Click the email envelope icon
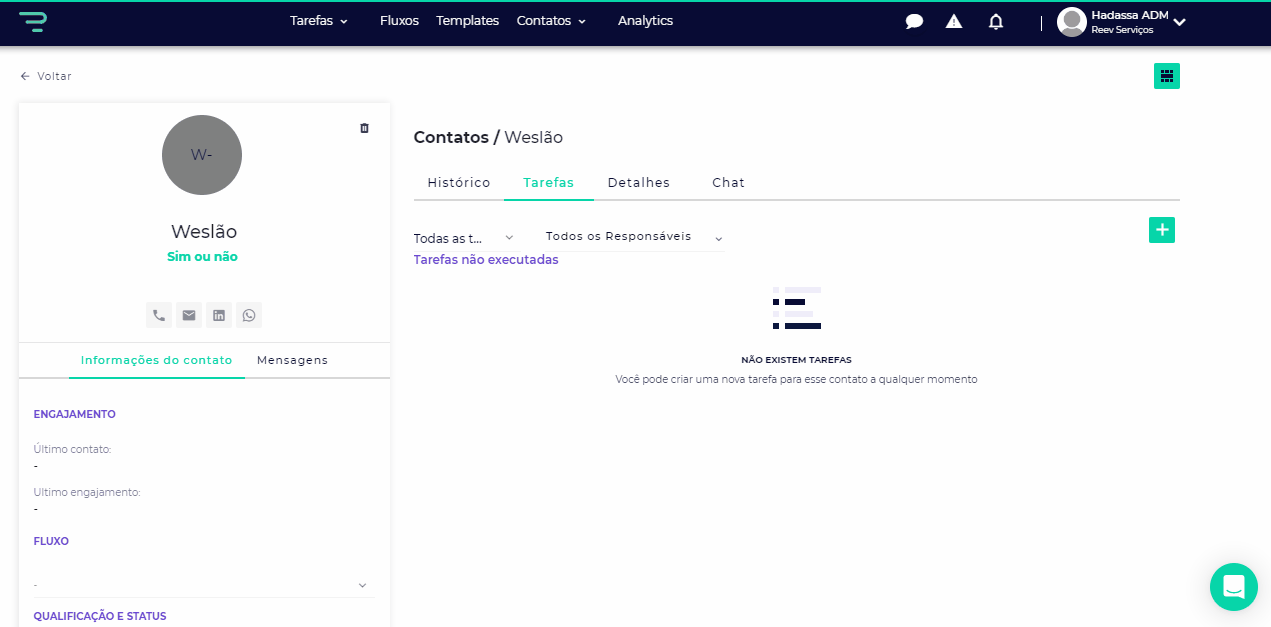1271x627 pixels. tap(189, 315)
